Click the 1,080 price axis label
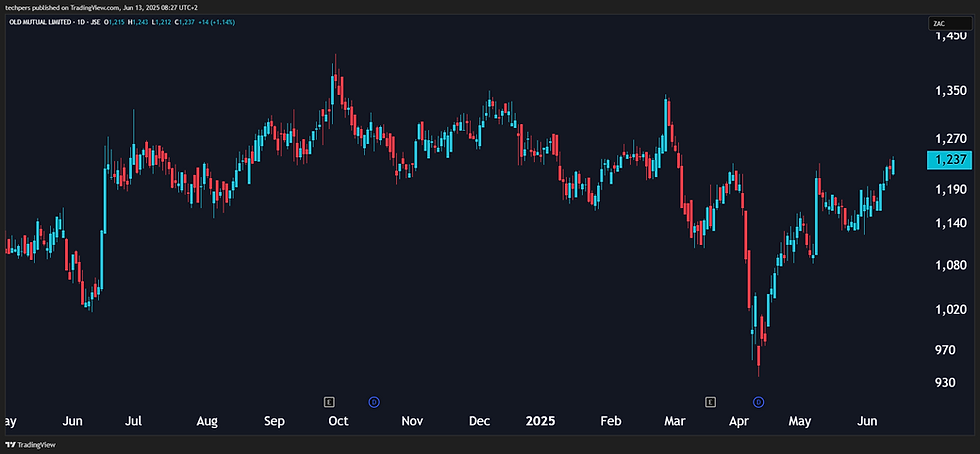The width and height of the screenshot is (980, 454). [951, 266]
